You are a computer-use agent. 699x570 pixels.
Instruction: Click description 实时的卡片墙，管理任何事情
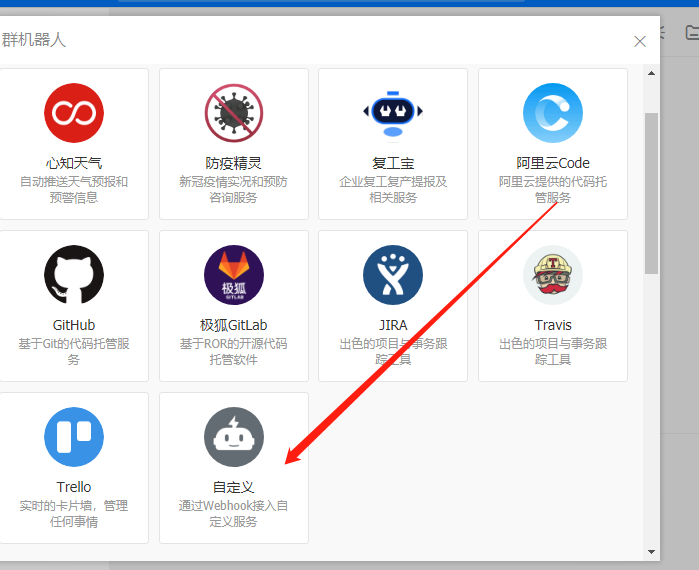(74, 513)
